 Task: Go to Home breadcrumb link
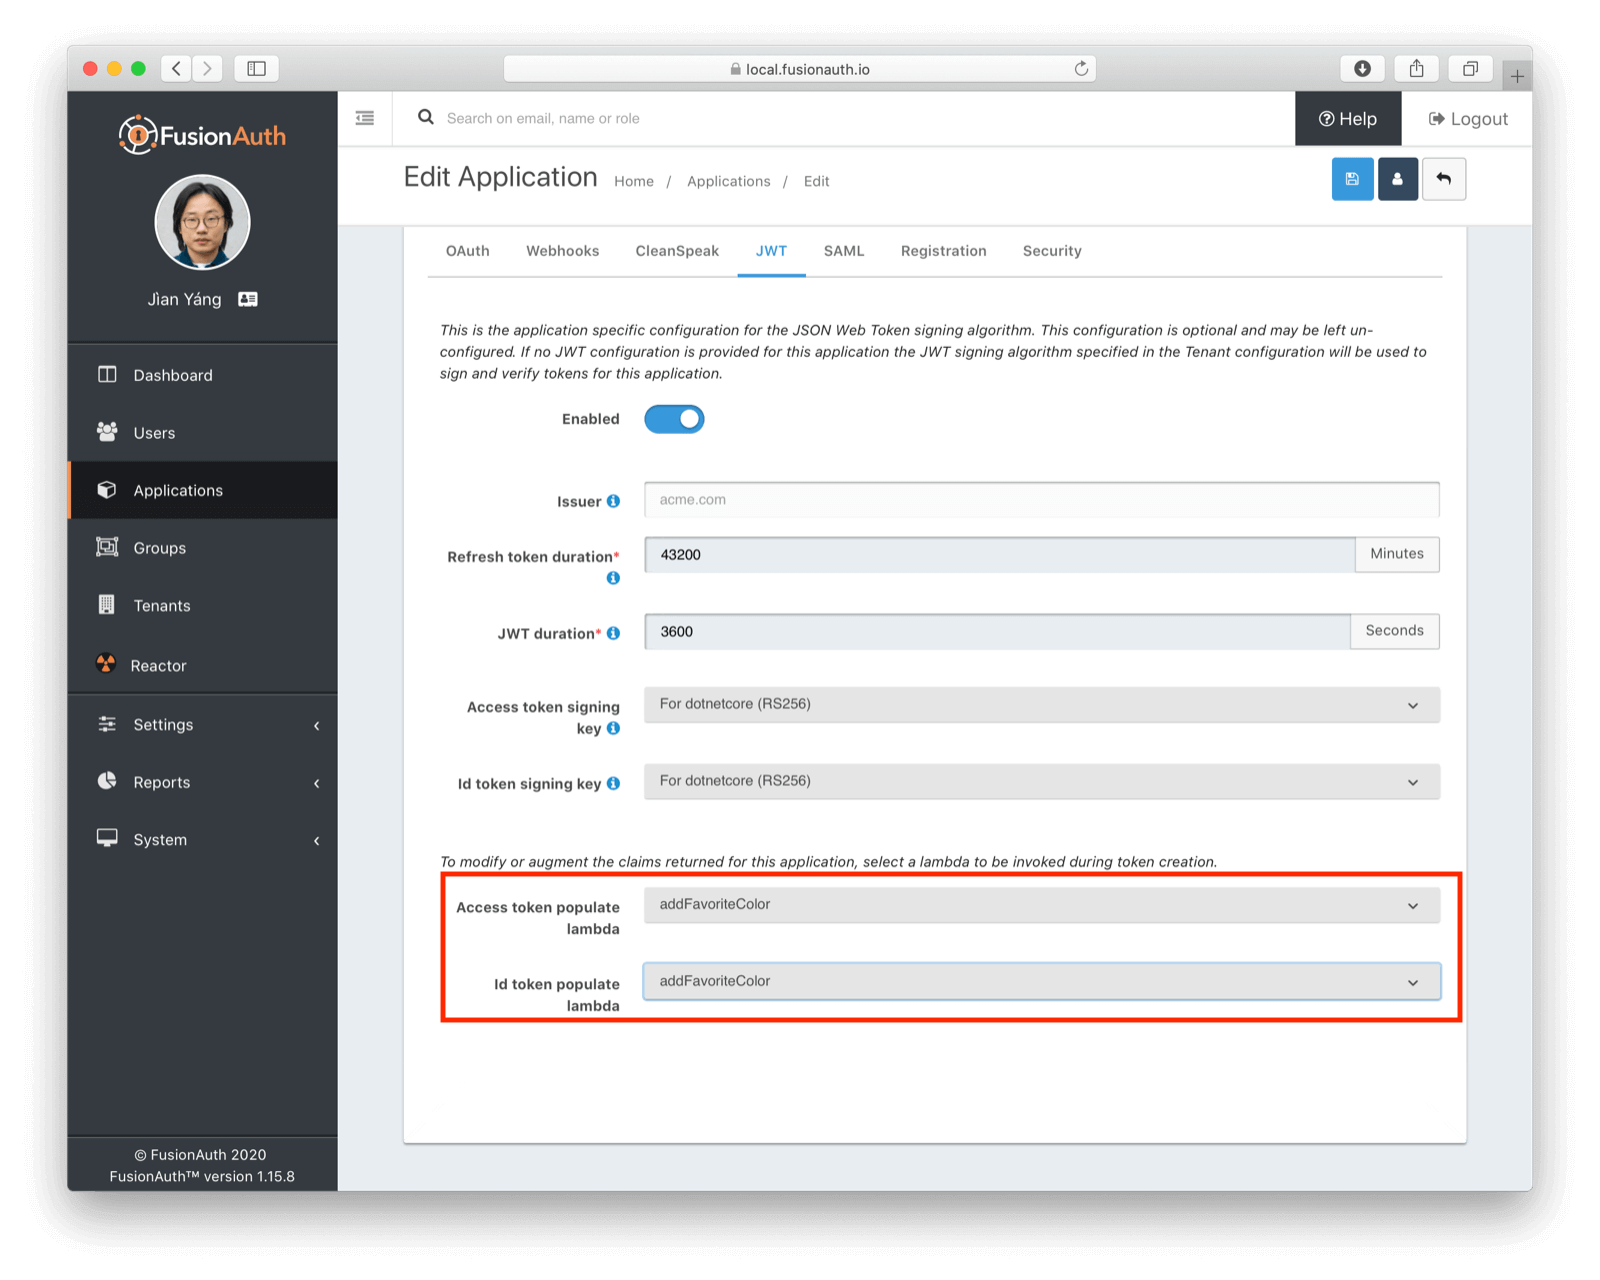click(634, 181)
